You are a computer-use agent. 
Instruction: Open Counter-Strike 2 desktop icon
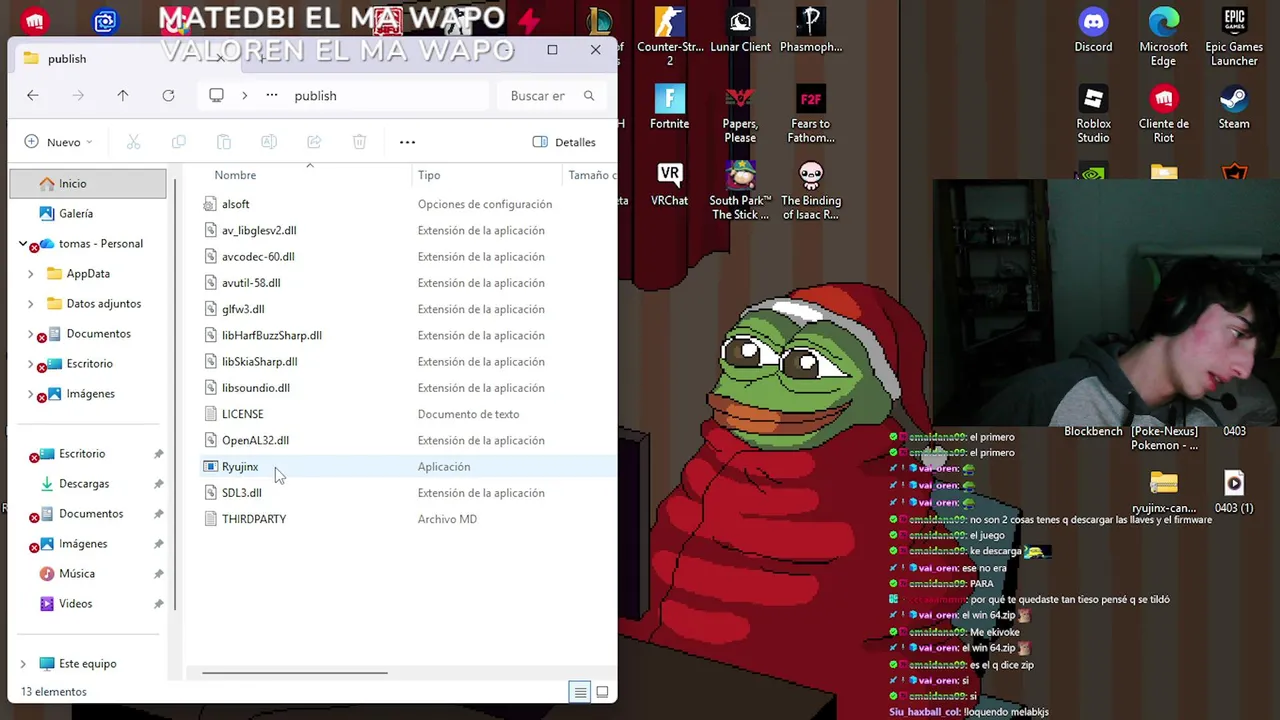click(x=669, y=37)
